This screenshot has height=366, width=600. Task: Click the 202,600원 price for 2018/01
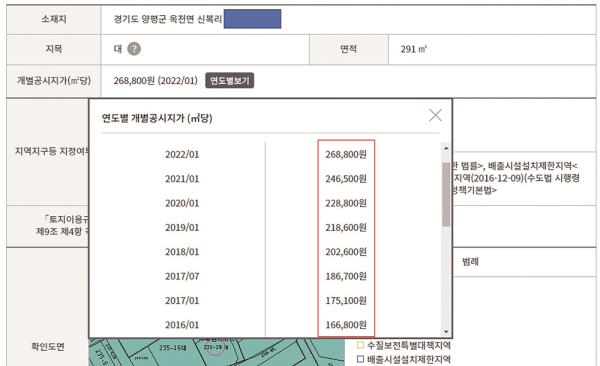tap(346, 252)
